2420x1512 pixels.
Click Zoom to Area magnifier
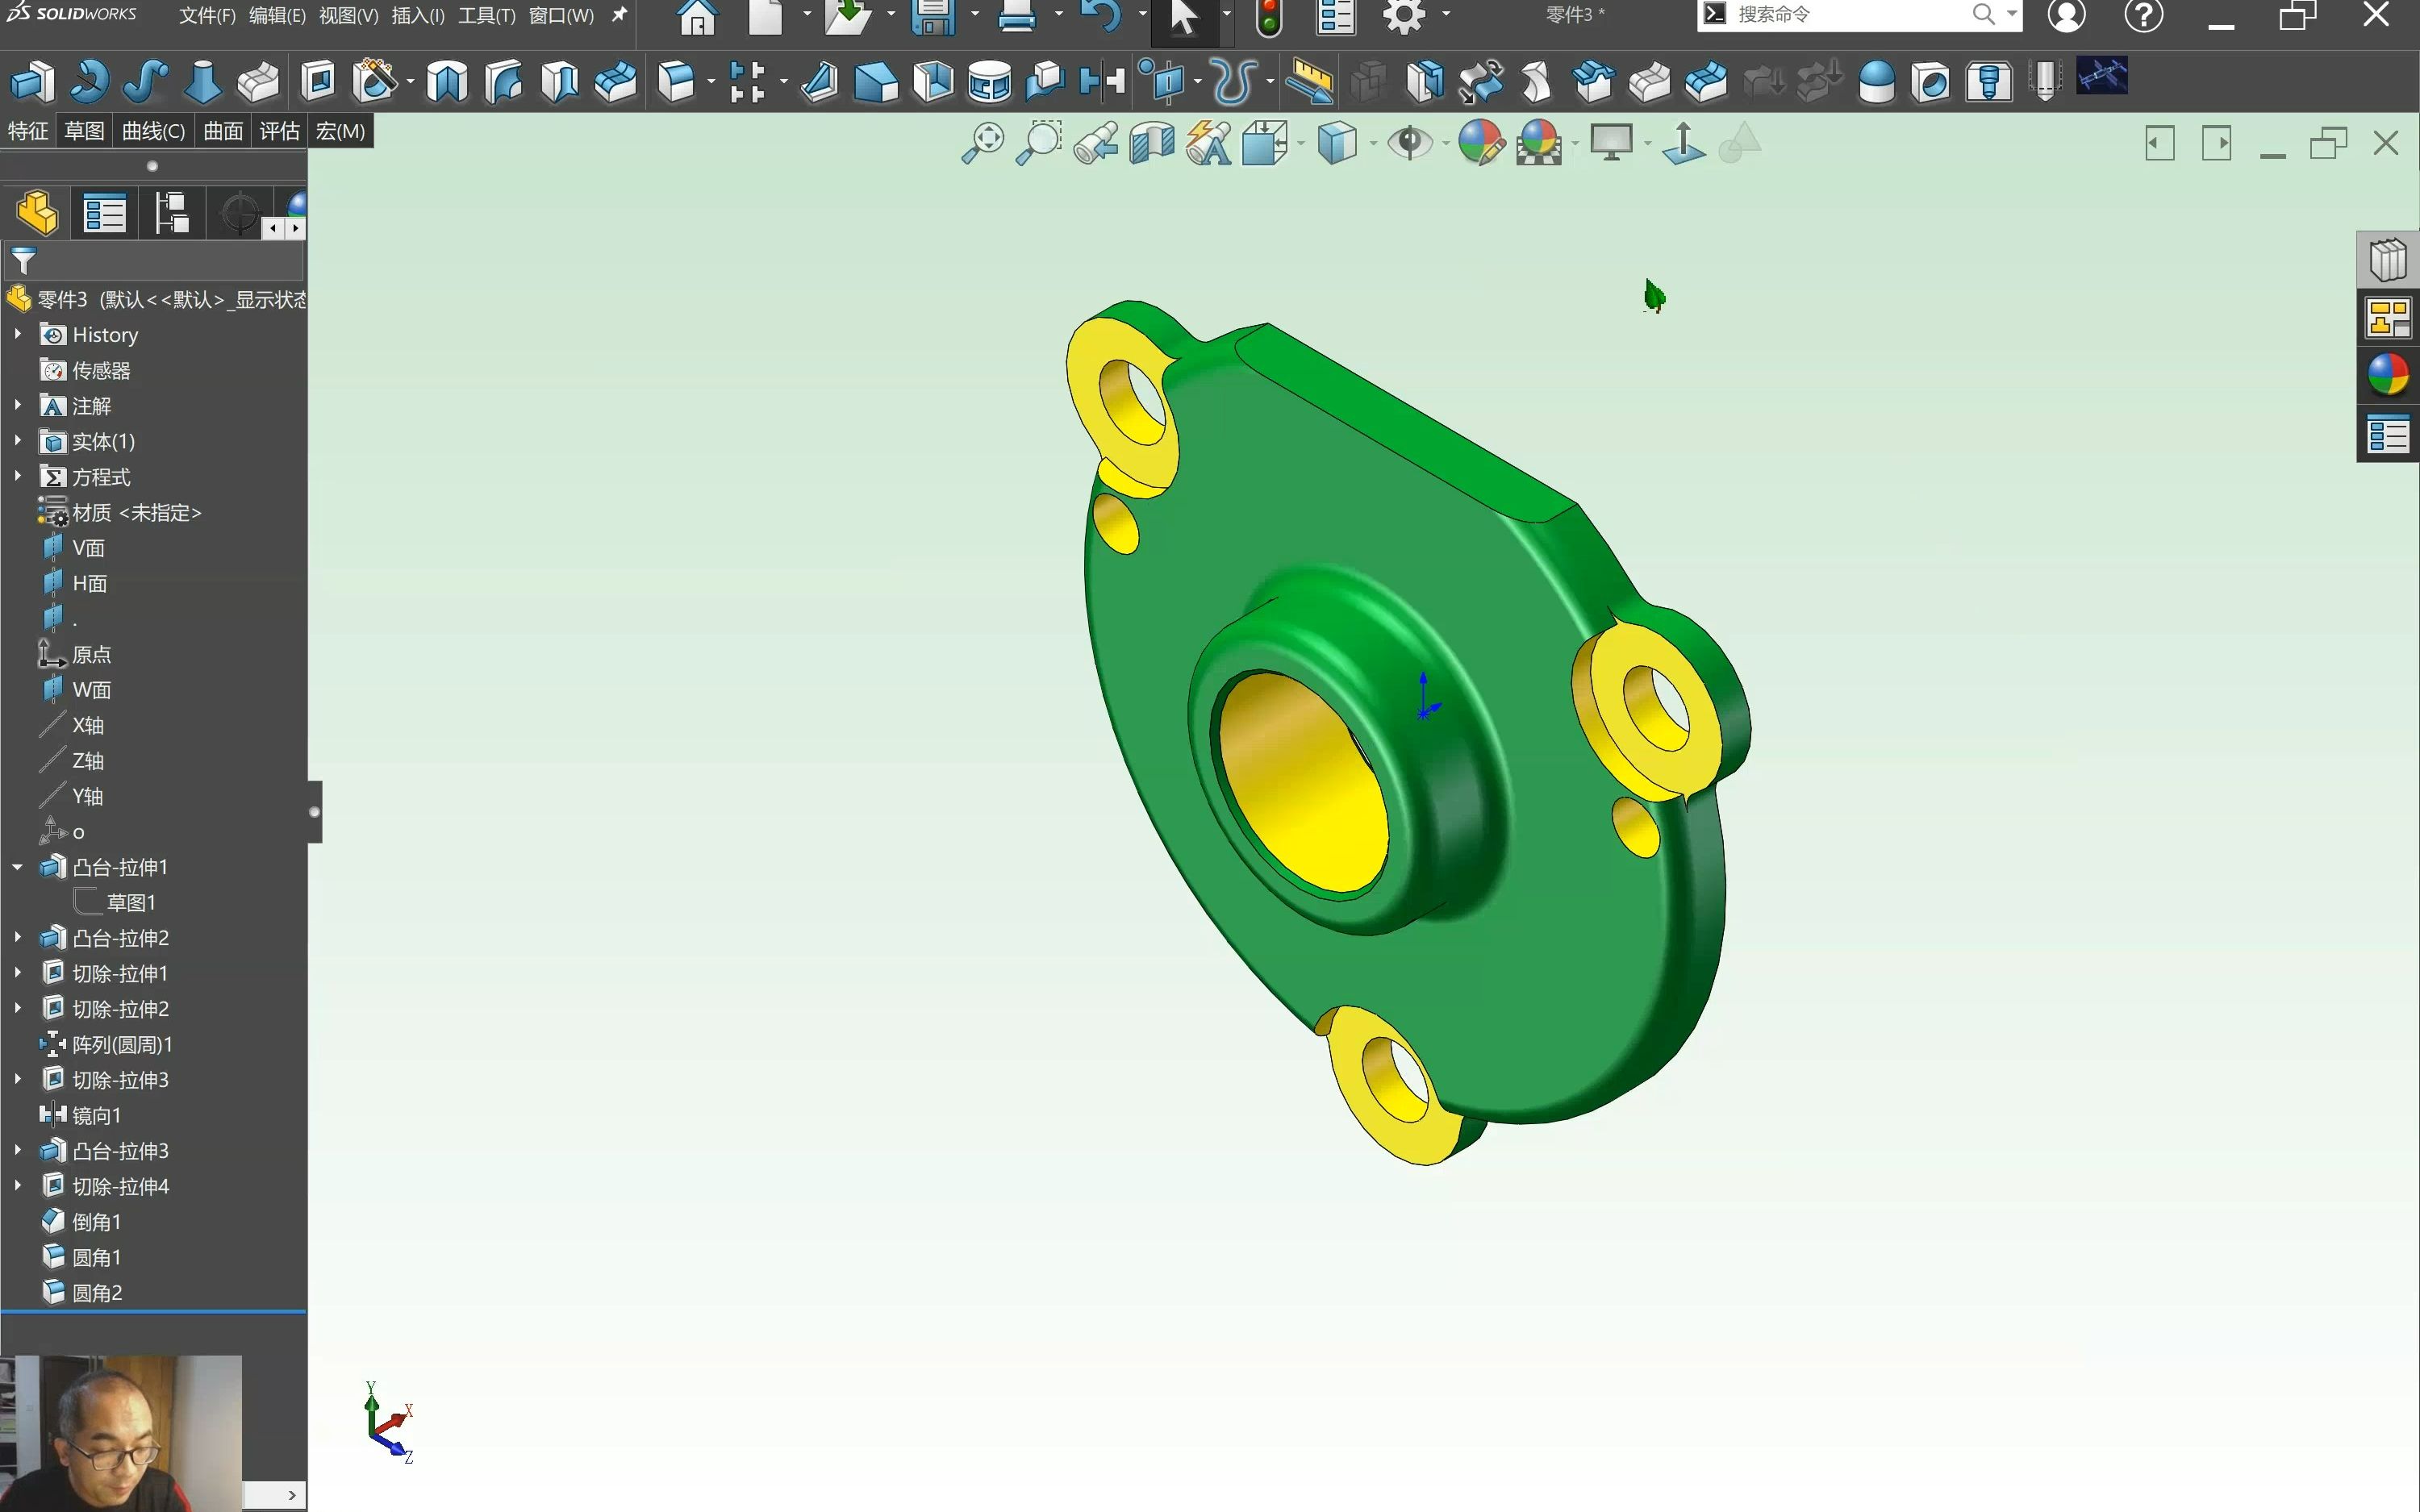coord(1039,143)
